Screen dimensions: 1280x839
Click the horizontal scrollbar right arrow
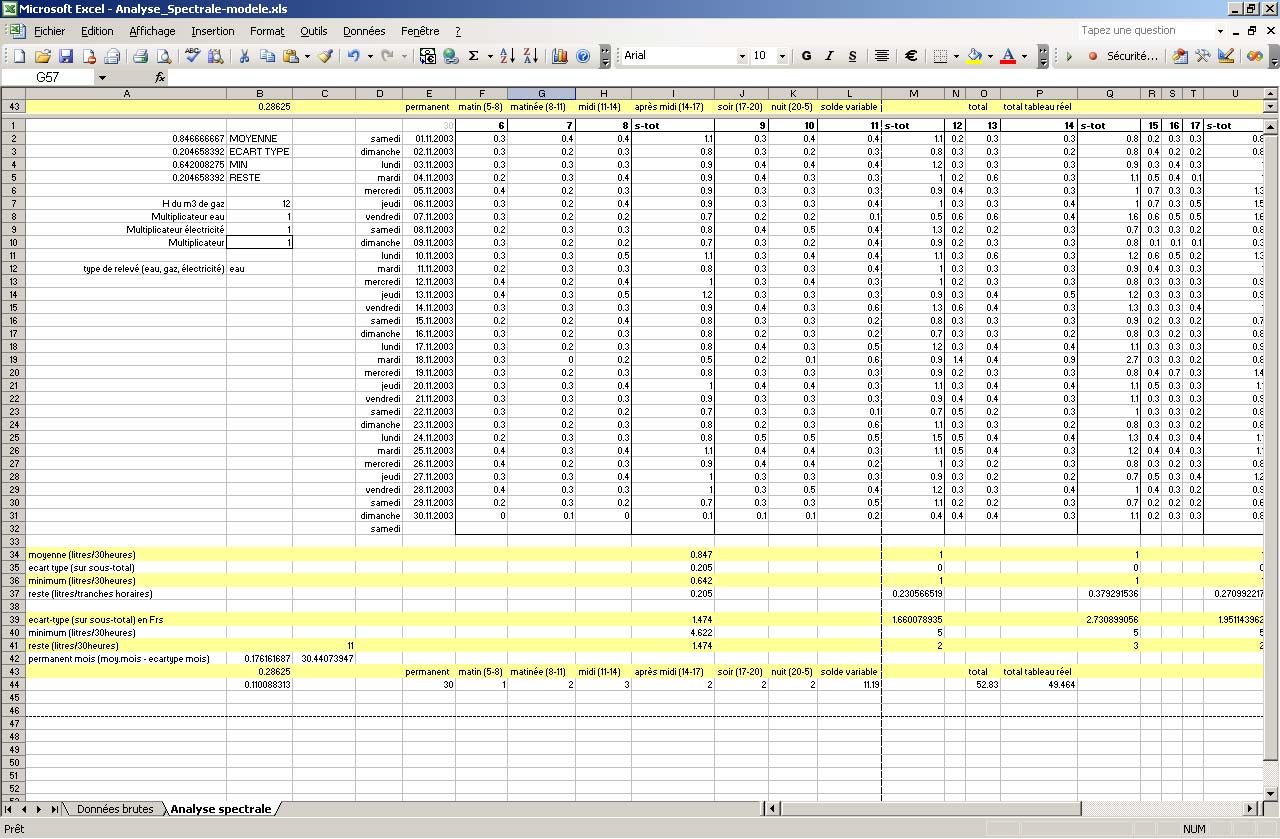tap(1250, 808)
